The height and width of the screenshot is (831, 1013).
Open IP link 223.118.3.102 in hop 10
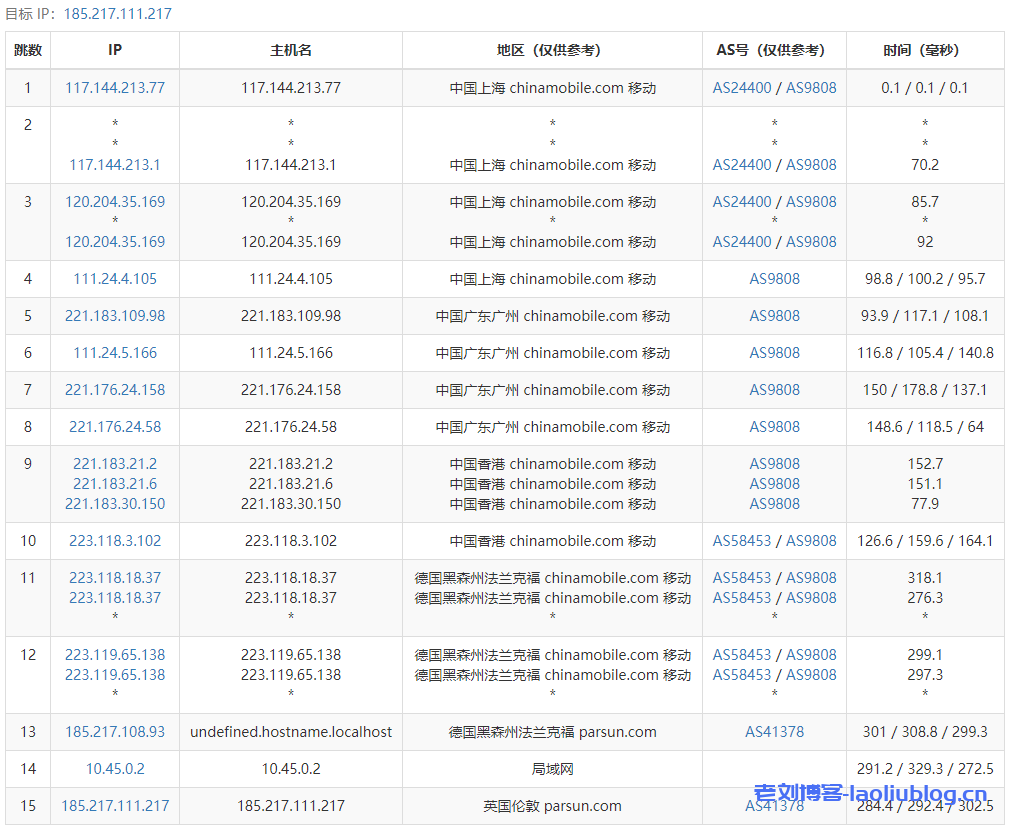pos(115,541)
